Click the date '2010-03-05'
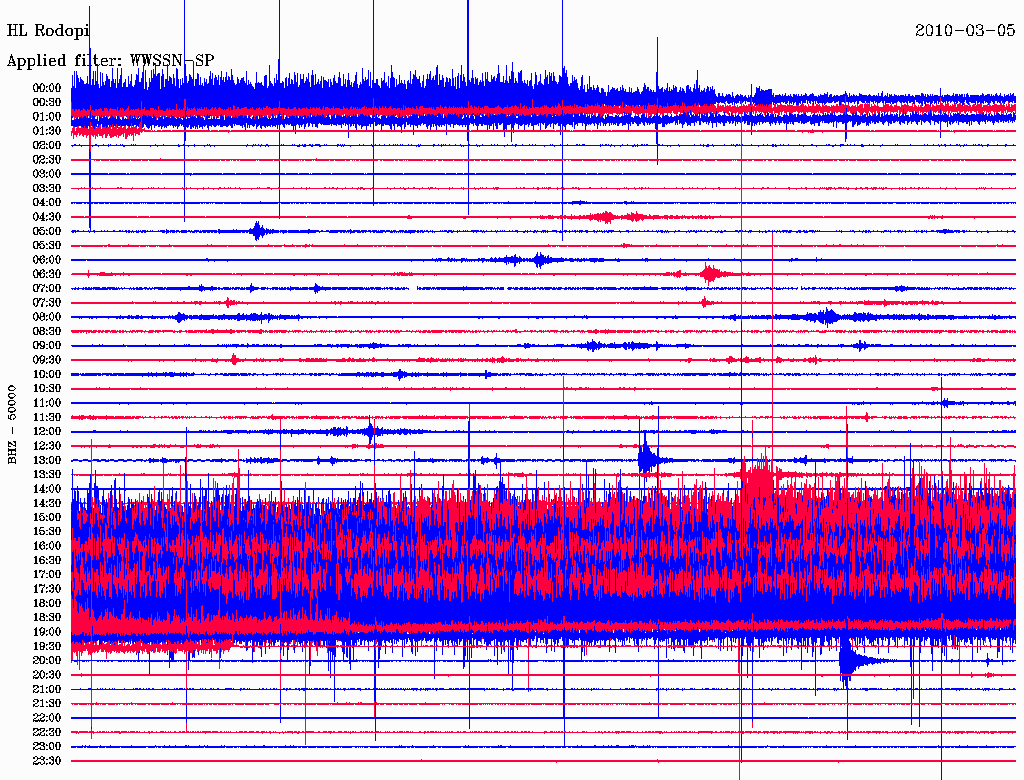Screen dimensions: 1024x780 965,30
